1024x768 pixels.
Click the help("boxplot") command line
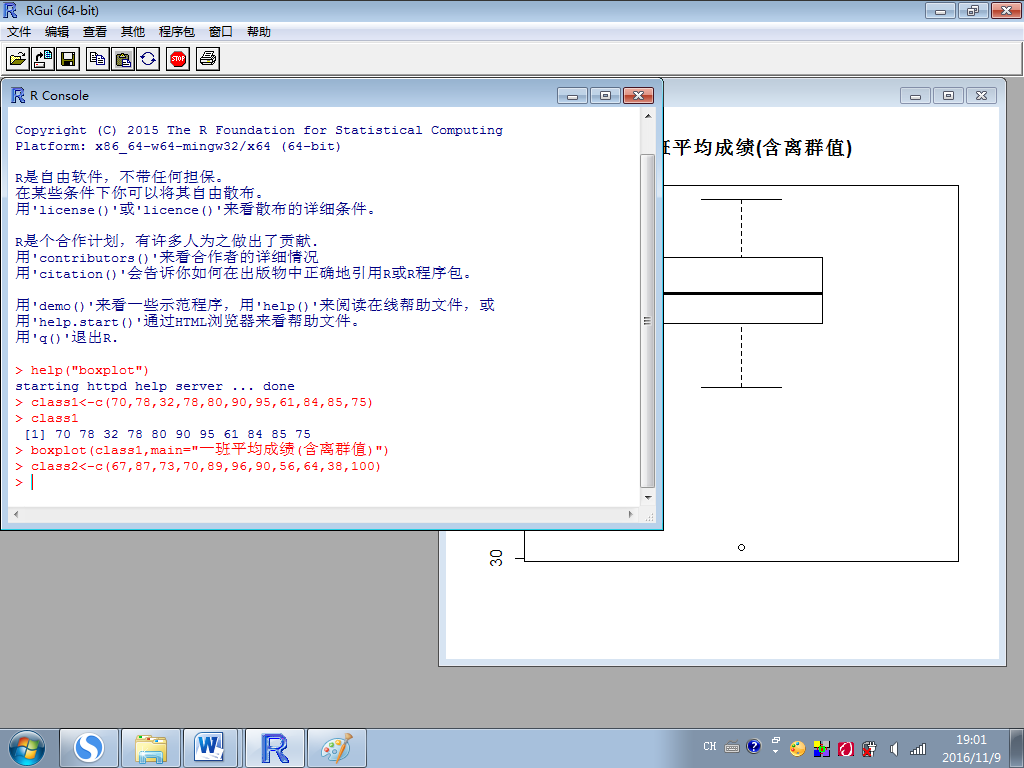click(82, 370)
